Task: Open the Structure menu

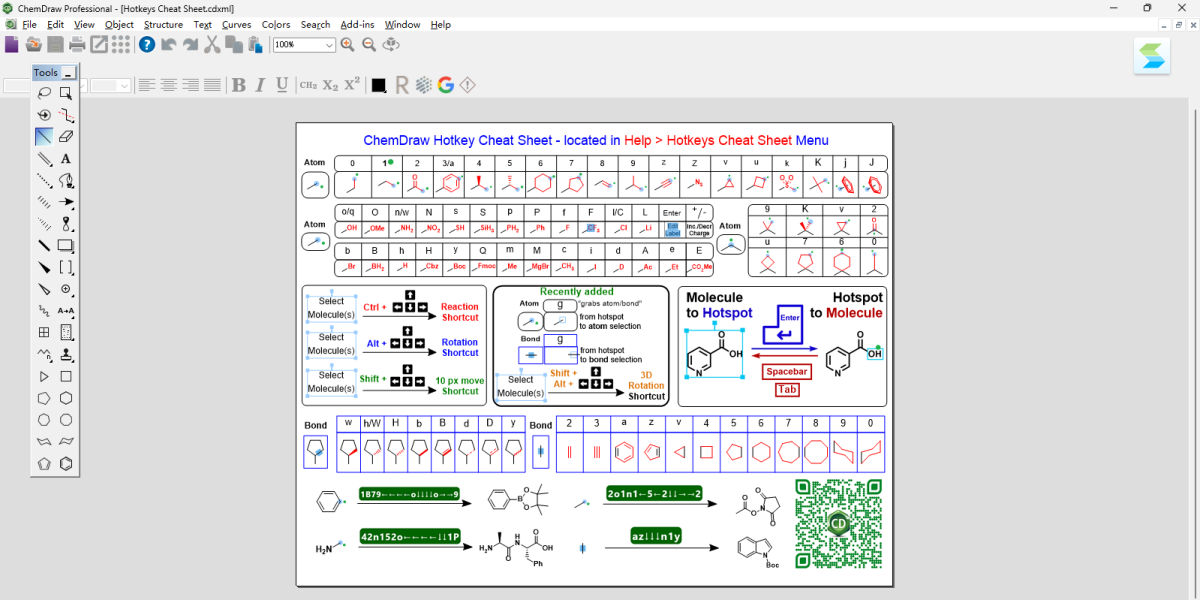Action: point(163,24)
